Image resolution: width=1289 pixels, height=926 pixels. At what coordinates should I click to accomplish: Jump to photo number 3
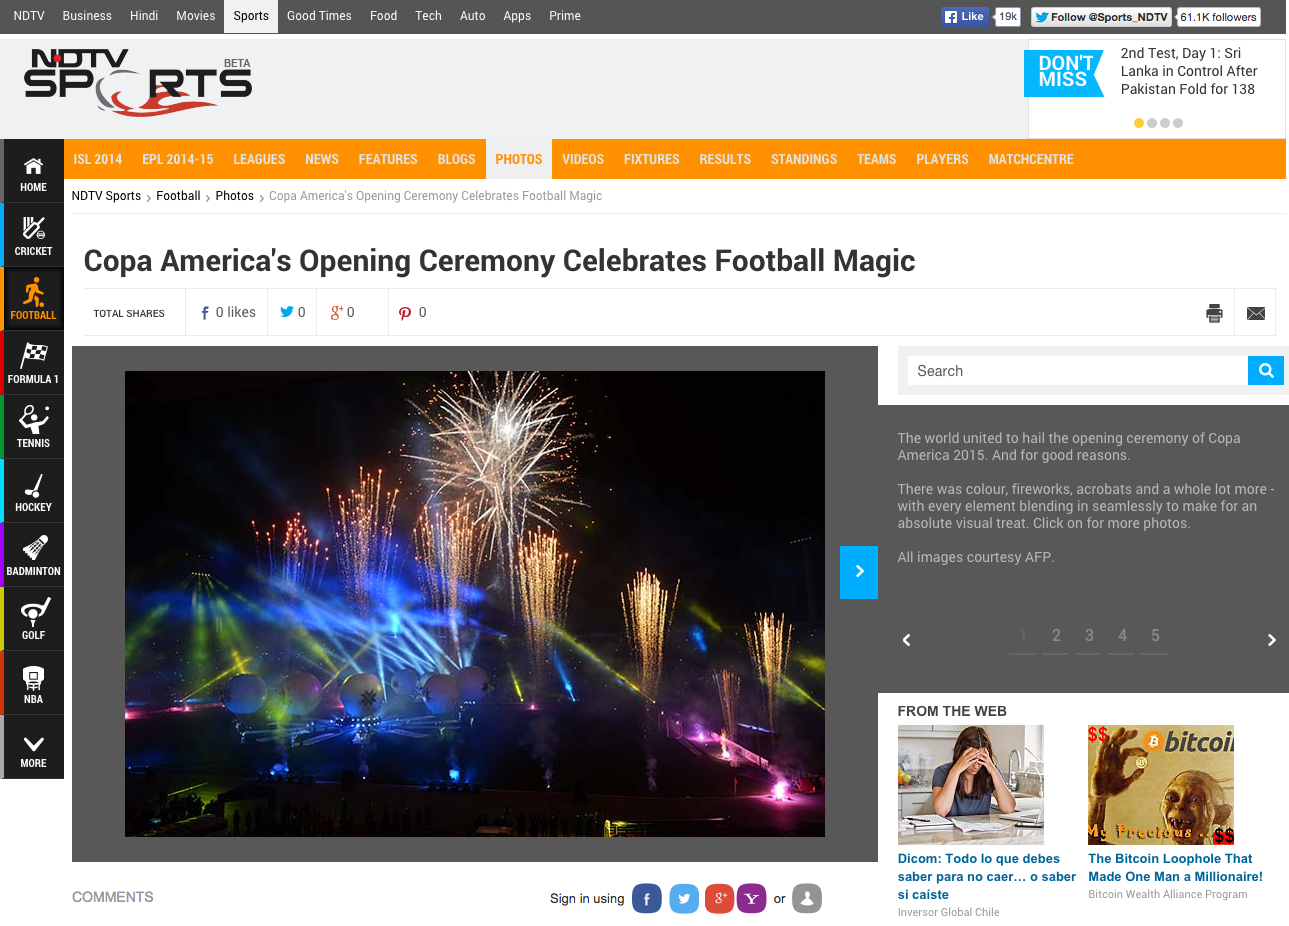click(1089, 636)
